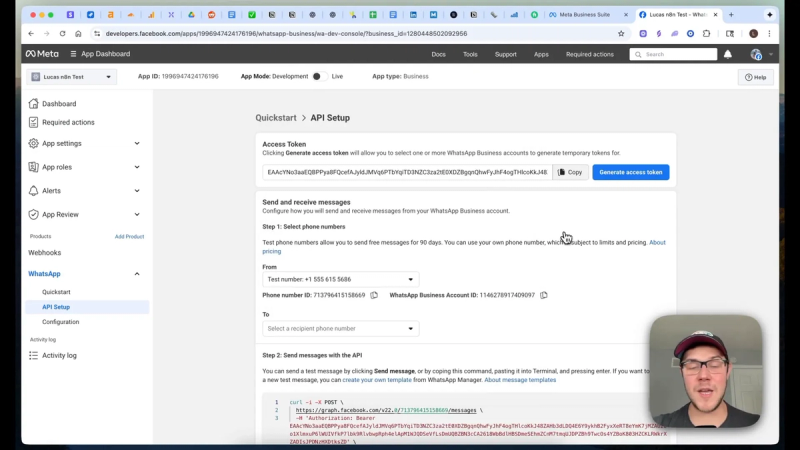
Task: Open the From test number dropdown
Action: [340, 280]
